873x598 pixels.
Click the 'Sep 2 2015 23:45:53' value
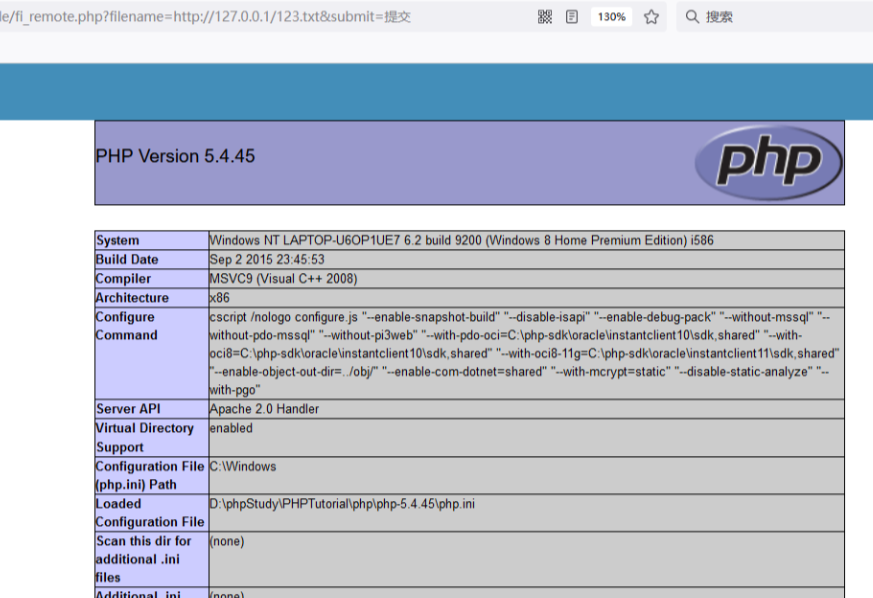pyautogui.click(x=267, y=259)
